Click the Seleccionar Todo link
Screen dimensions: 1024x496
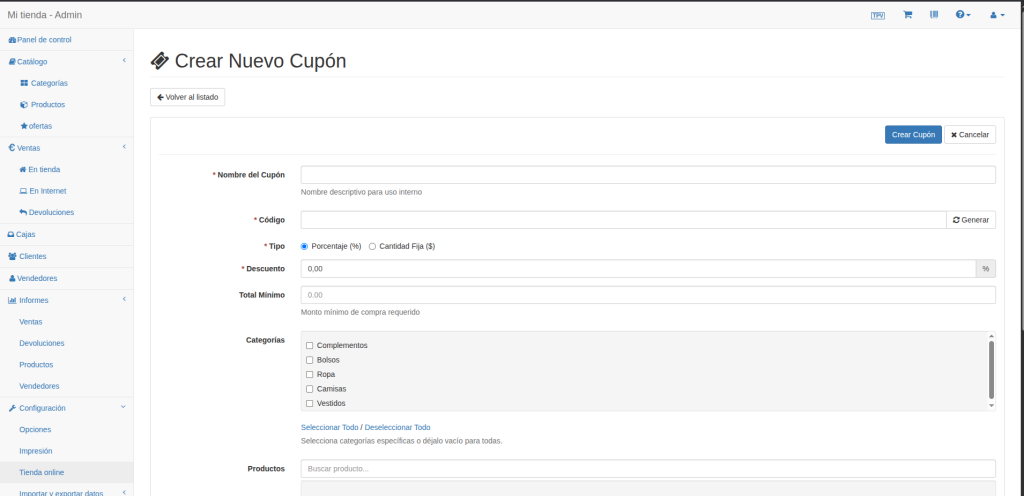329,427
